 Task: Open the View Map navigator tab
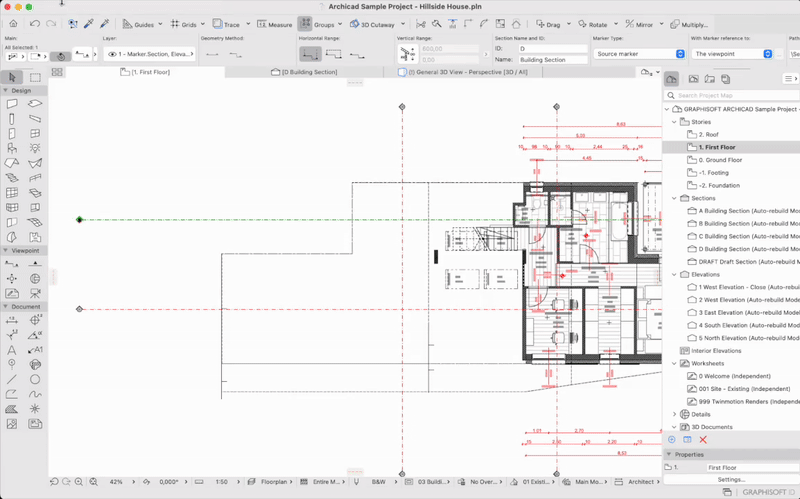693,79
